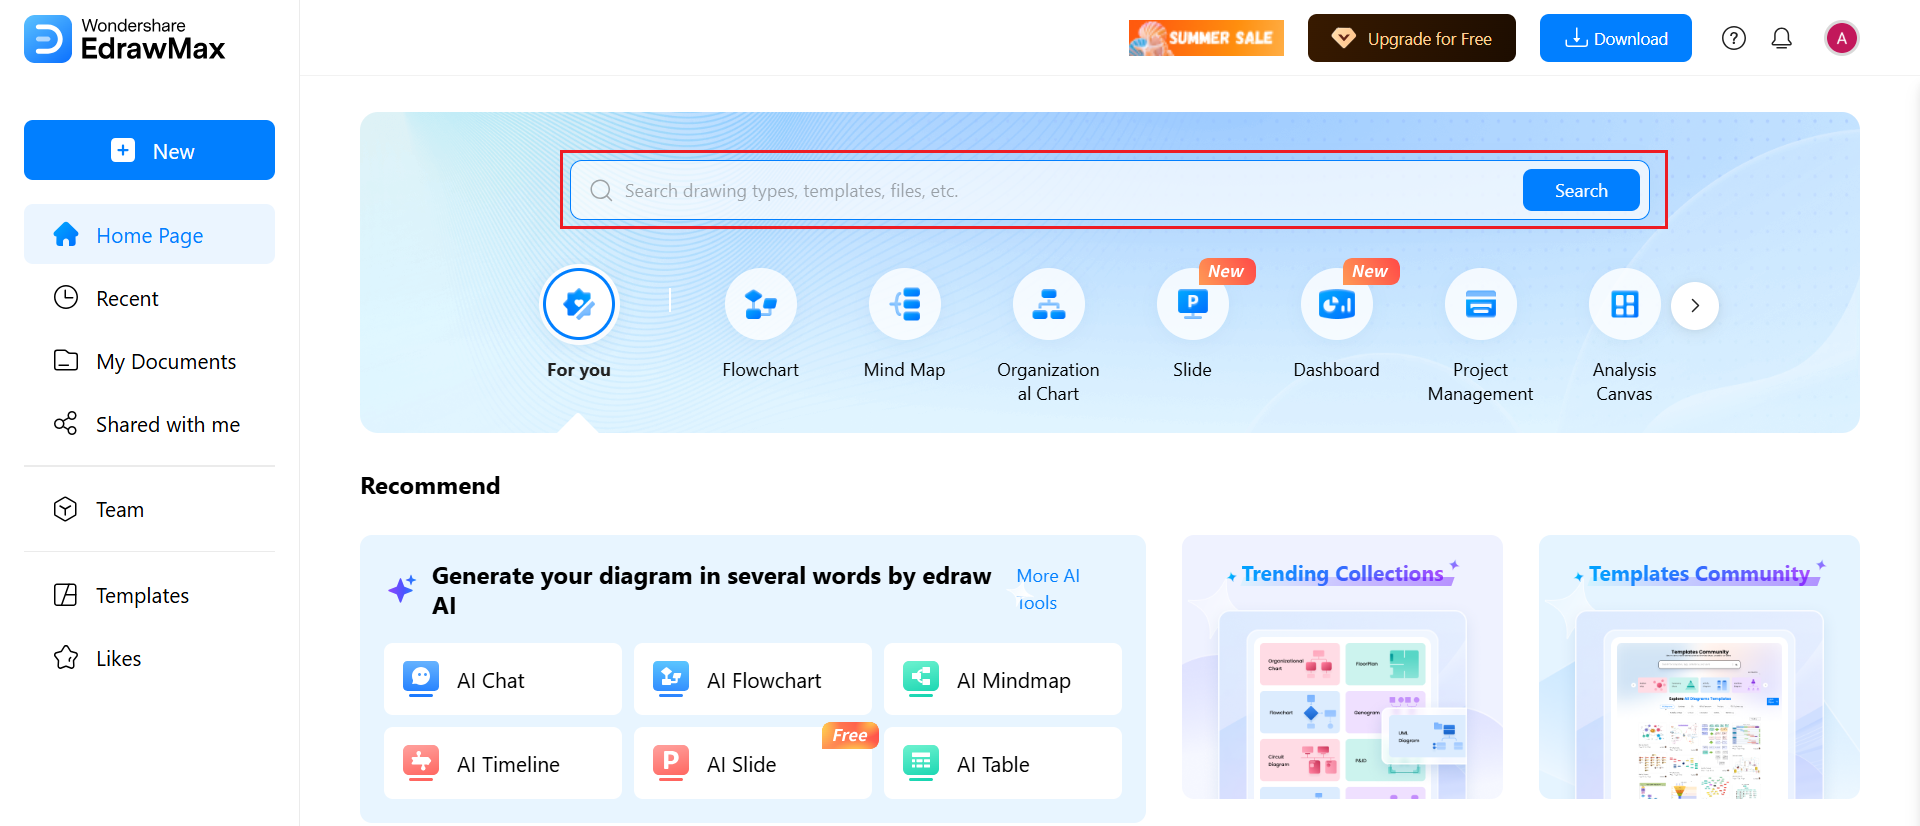Launch AI Slide tool
Image resolution: width=1920 pixels, height=826 pixels.
click(753, 763)
